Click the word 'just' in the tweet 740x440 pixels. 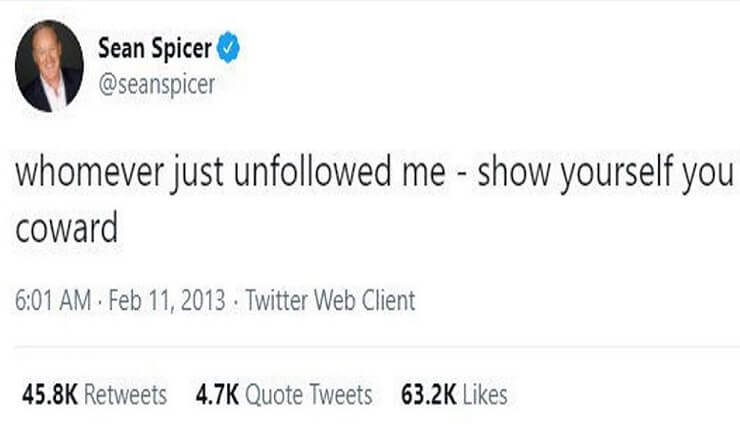[x=197, y=174]
